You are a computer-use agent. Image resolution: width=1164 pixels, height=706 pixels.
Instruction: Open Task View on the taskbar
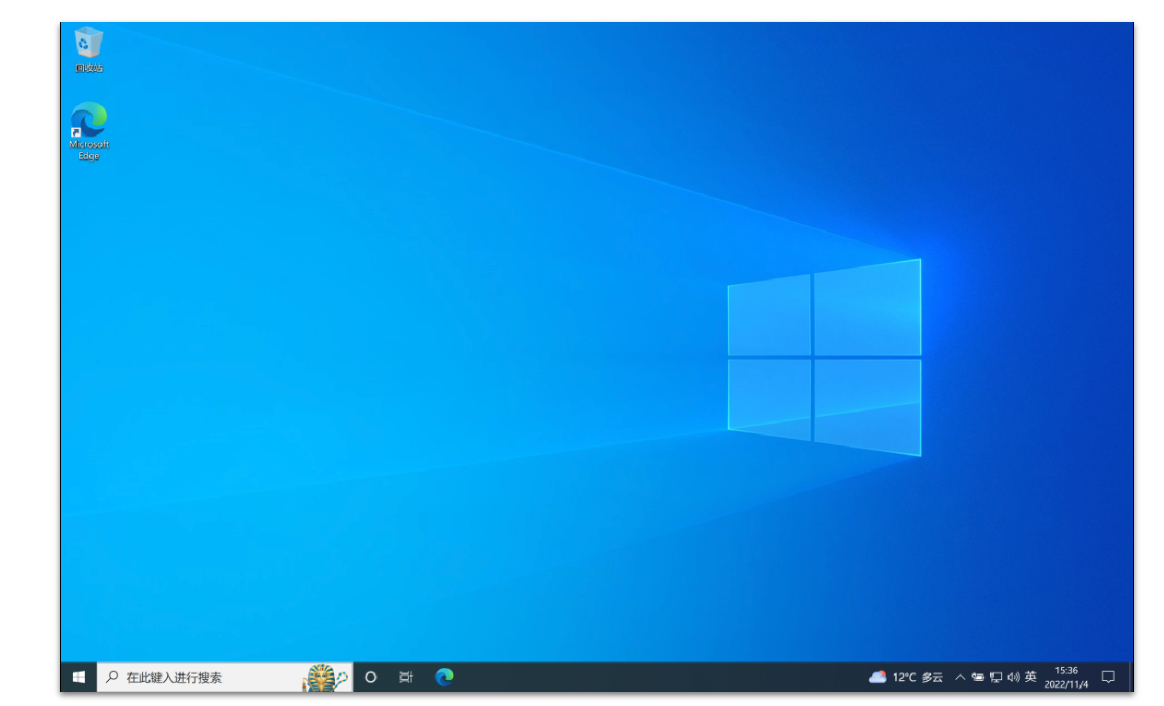pos(405,677)
